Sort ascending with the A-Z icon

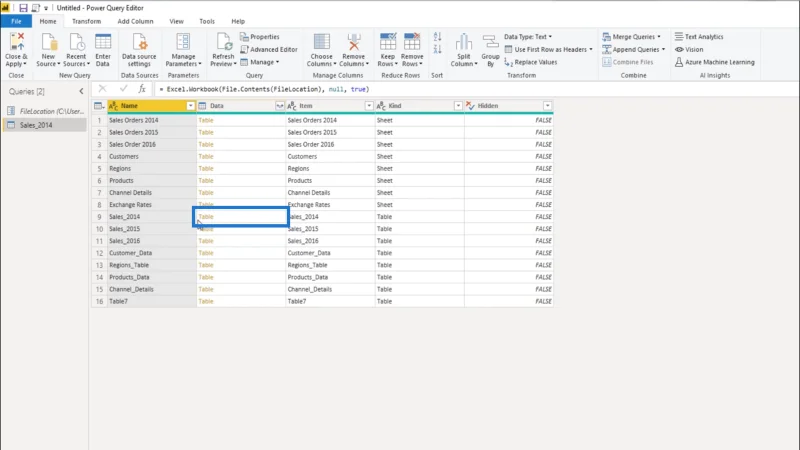437,37
